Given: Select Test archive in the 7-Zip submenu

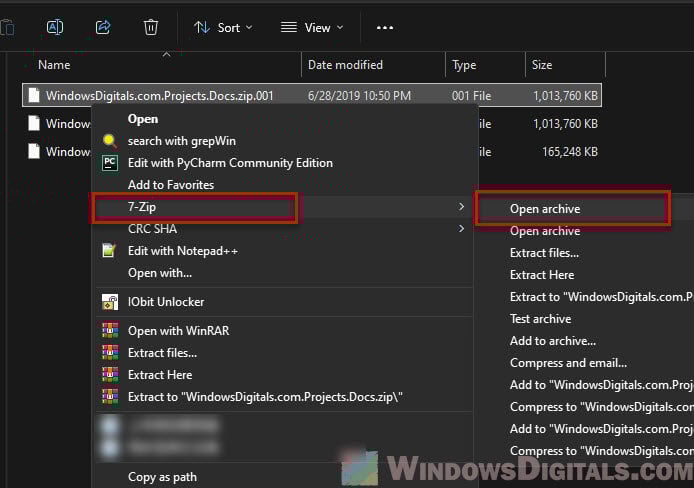Looking at the screenshot, I should coord(540,319).
